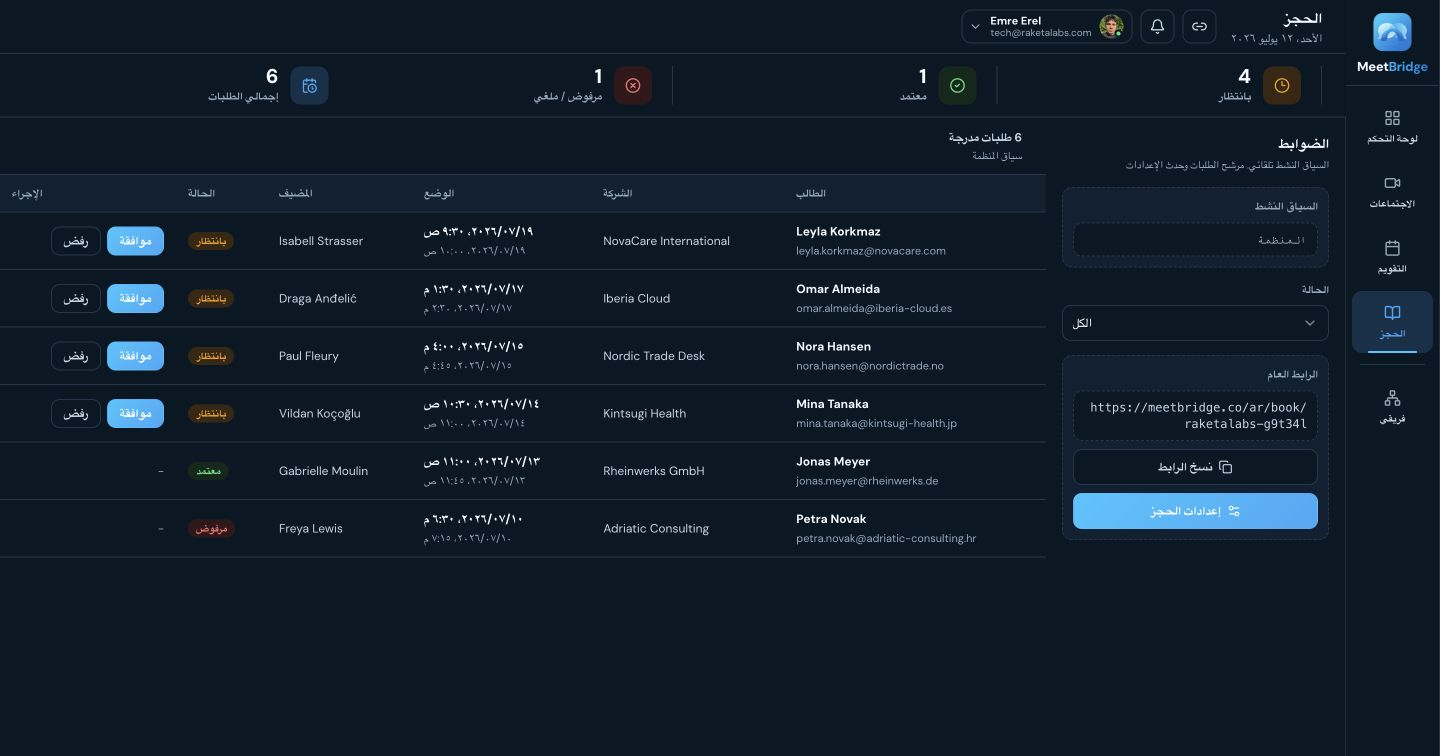The width and height of the screenshot is (1440, 756).
Task: Click email omar.almeida@iberia-cloud.es
Action: pos(874,308)
